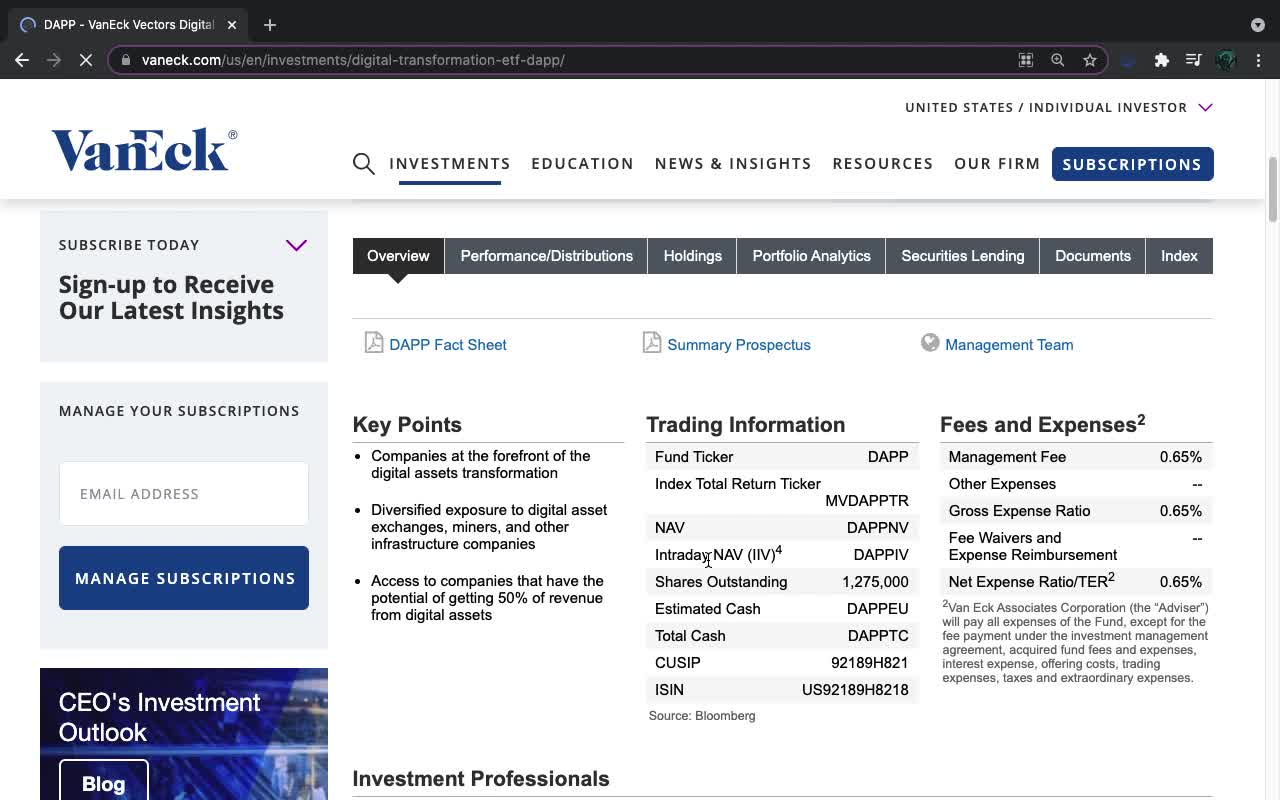Open the media control playlist icon
Image resolution: width=1280 pixels, height=800 pixels.
point(1193,60)
